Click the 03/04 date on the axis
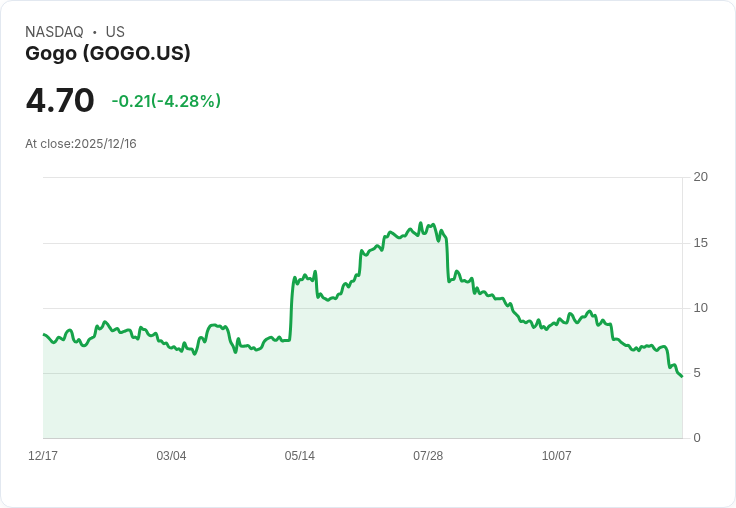The height and width of the screenshot is (508, 736). point(171,456)
